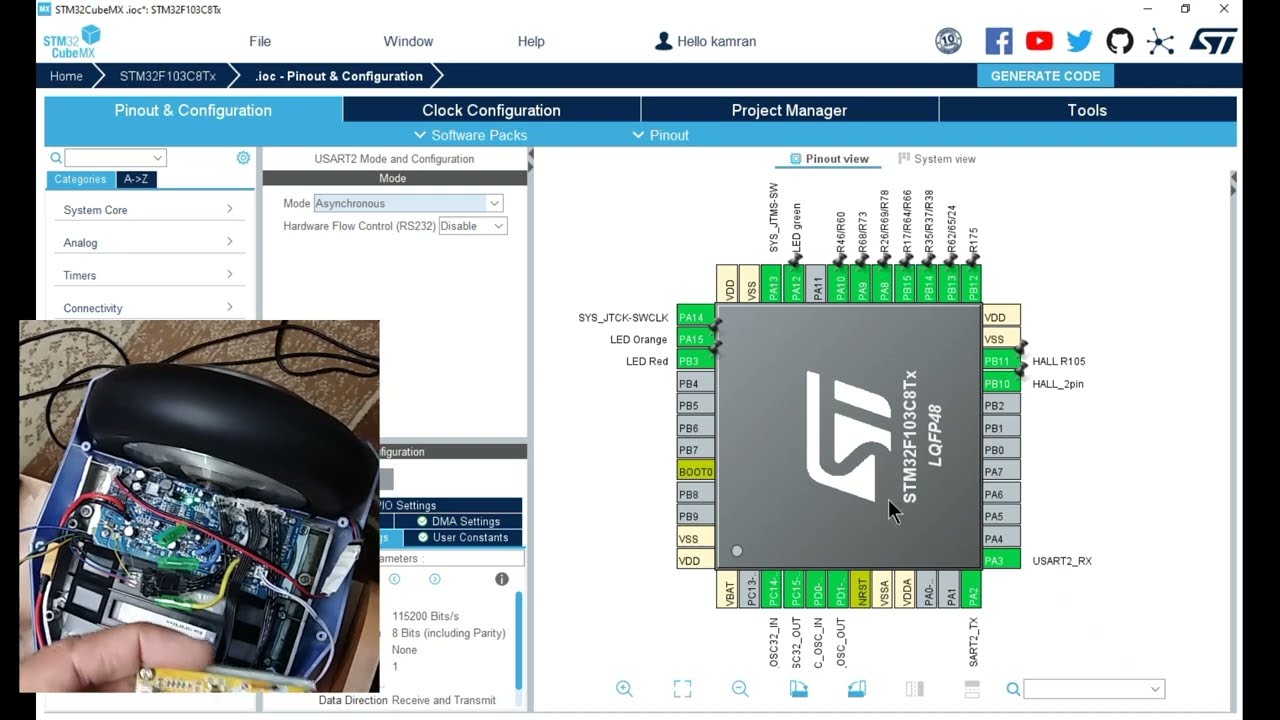This screenshot has width=1280, height=720.
Task: Open the Window menu
Action: click(x=408, y=41)
